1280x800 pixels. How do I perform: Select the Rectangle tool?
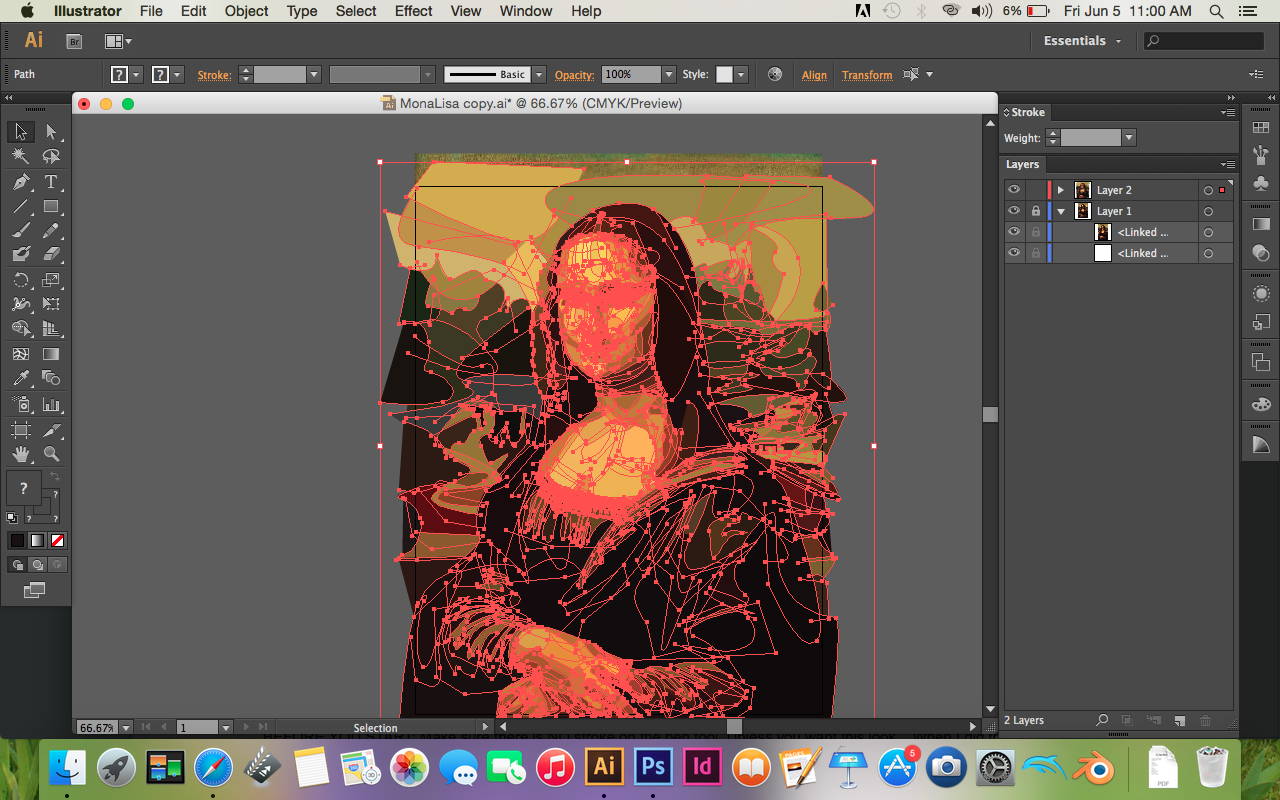coord(51,207)
